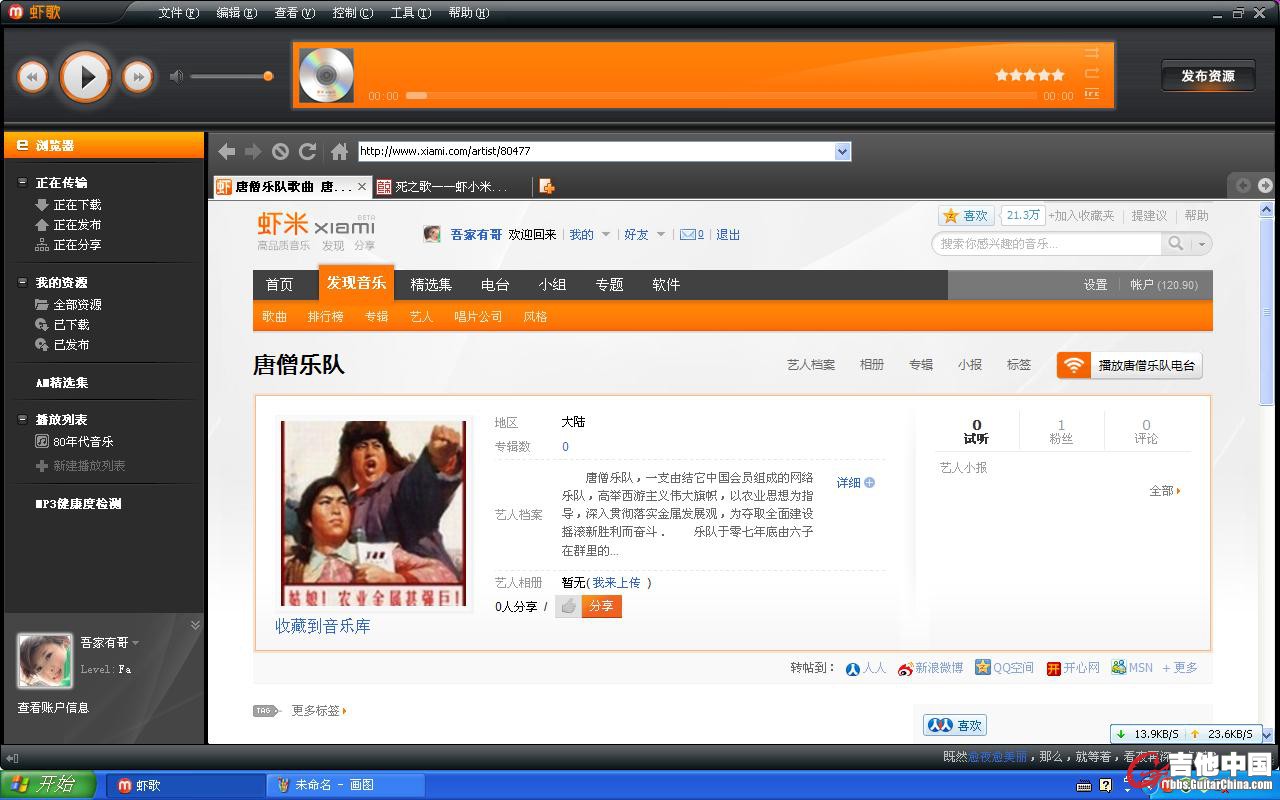Skip to the previous track

tap(32, 76)
